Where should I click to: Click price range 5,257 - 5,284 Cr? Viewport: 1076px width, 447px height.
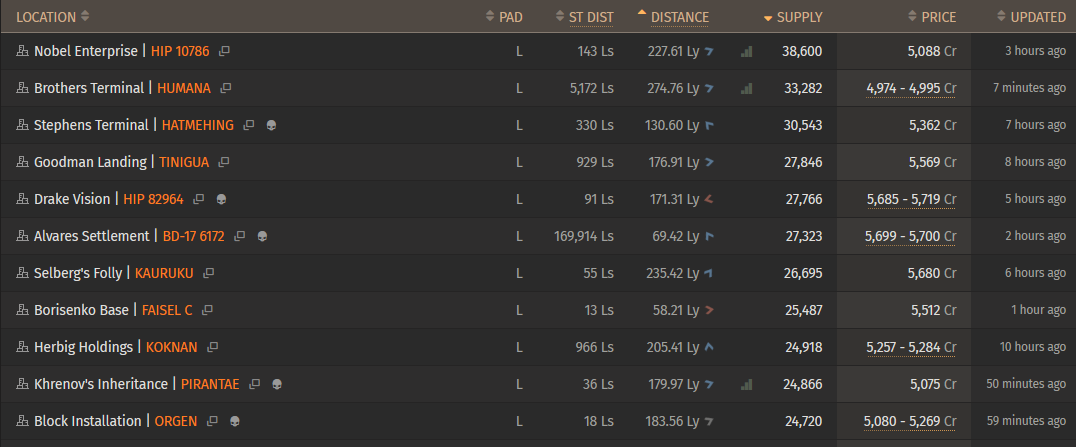click(x=911, y=347)
